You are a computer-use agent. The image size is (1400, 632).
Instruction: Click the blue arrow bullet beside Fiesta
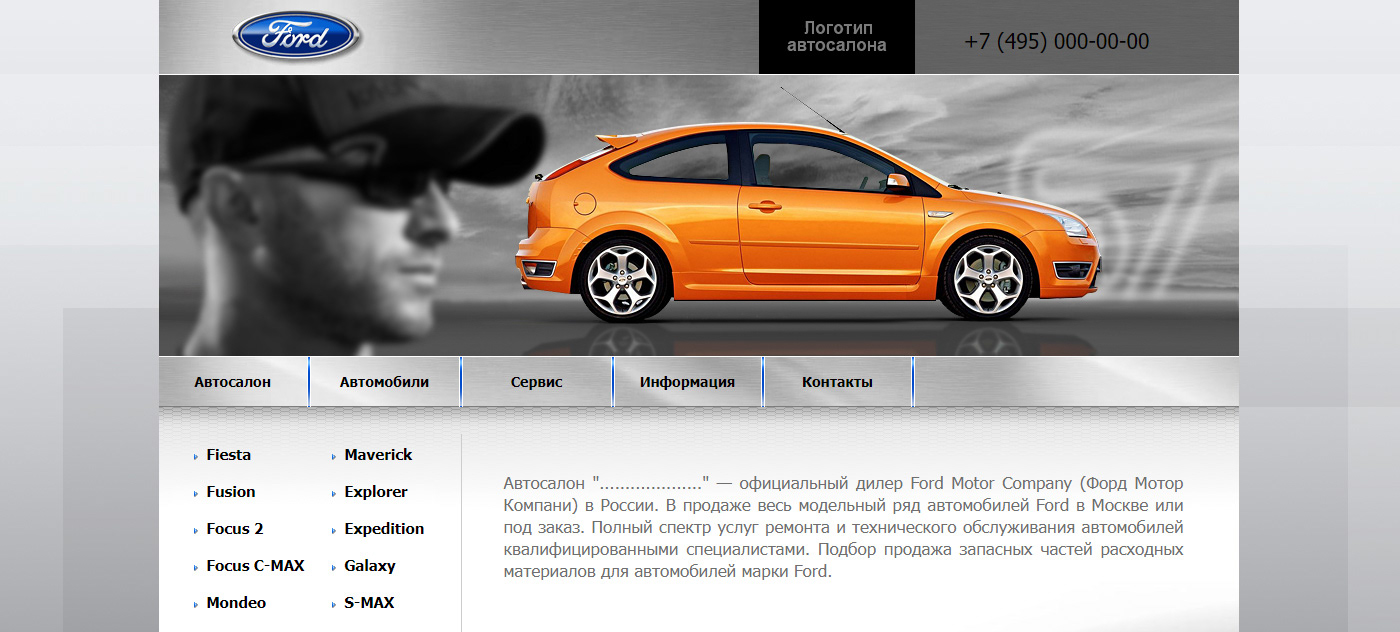196,457
